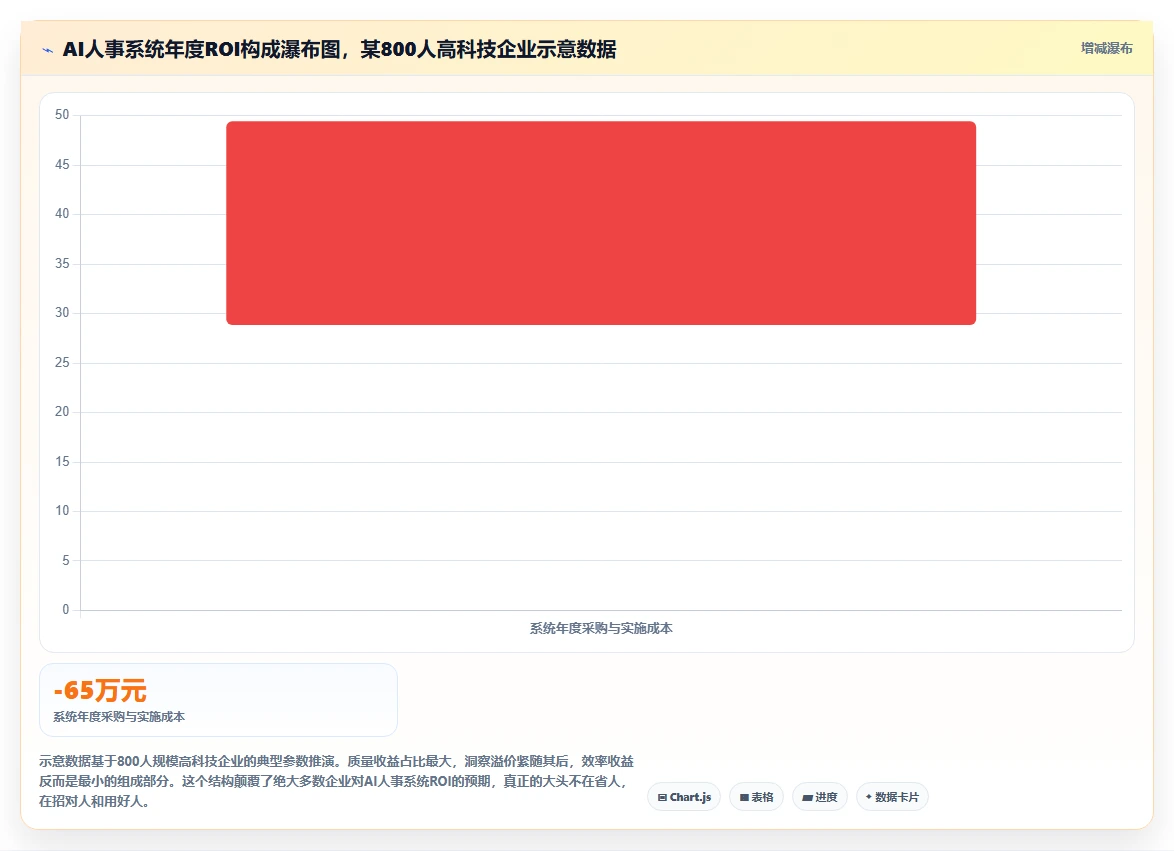Screen dimensions: 1174x851
Task: Click the x-axis label 系统年度采购与实施成本
Action: tap(601, 629)
